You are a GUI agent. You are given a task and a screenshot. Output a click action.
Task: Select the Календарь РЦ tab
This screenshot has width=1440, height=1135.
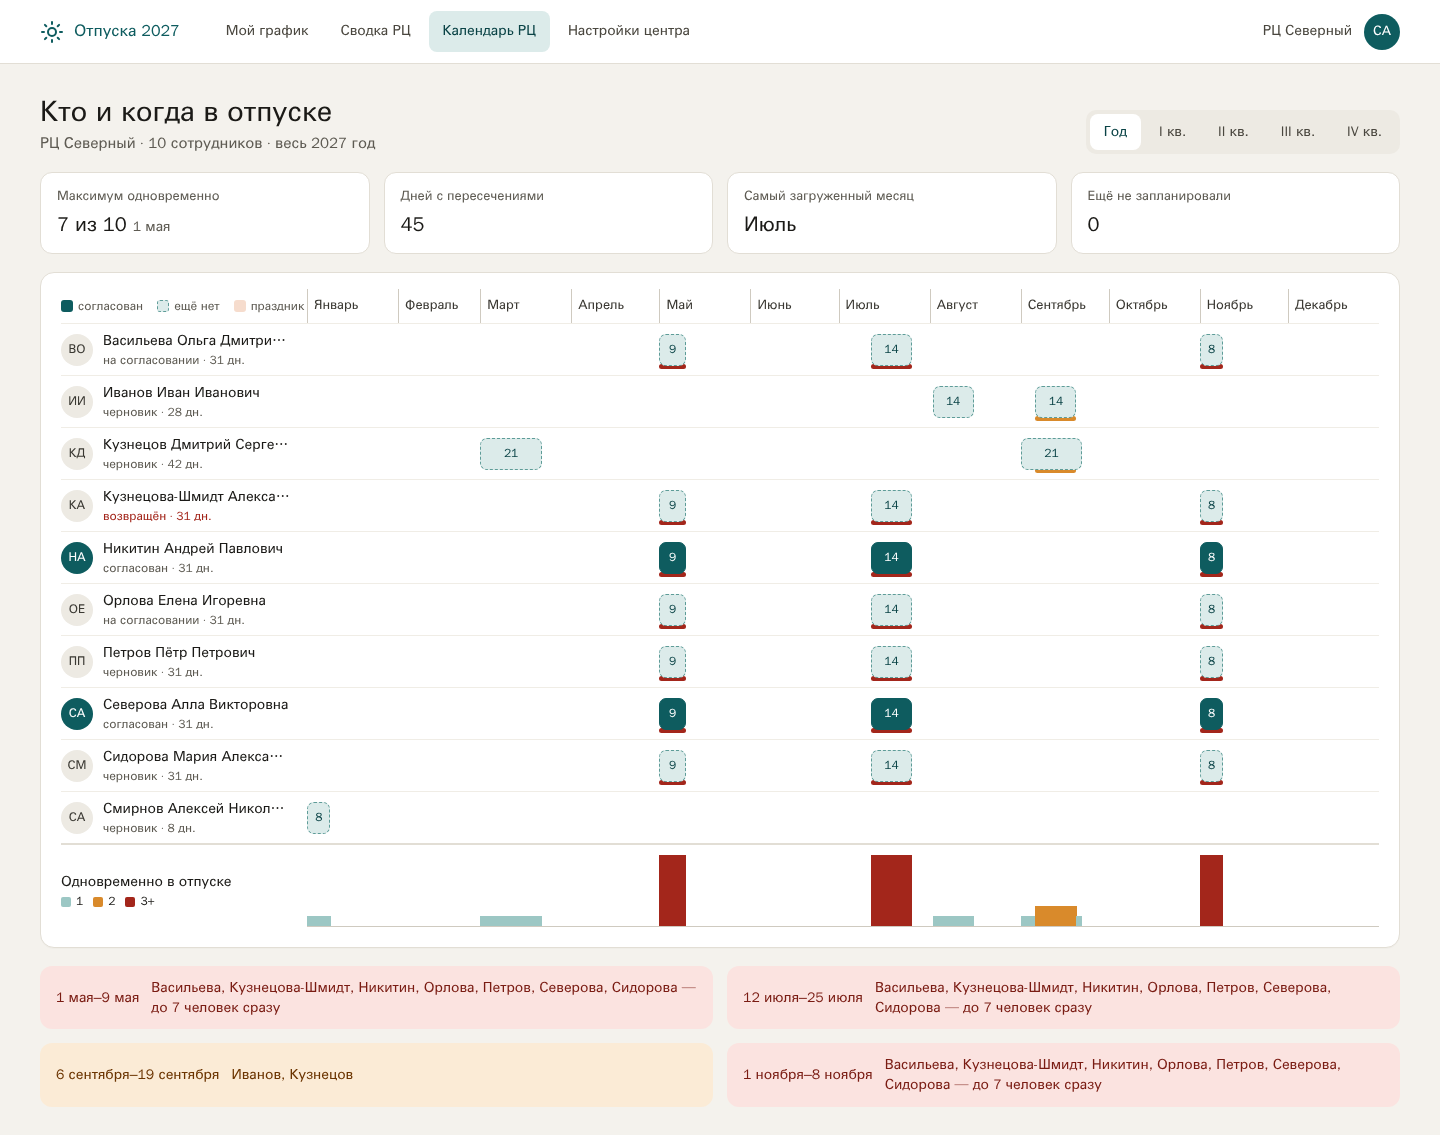[489, 31]
